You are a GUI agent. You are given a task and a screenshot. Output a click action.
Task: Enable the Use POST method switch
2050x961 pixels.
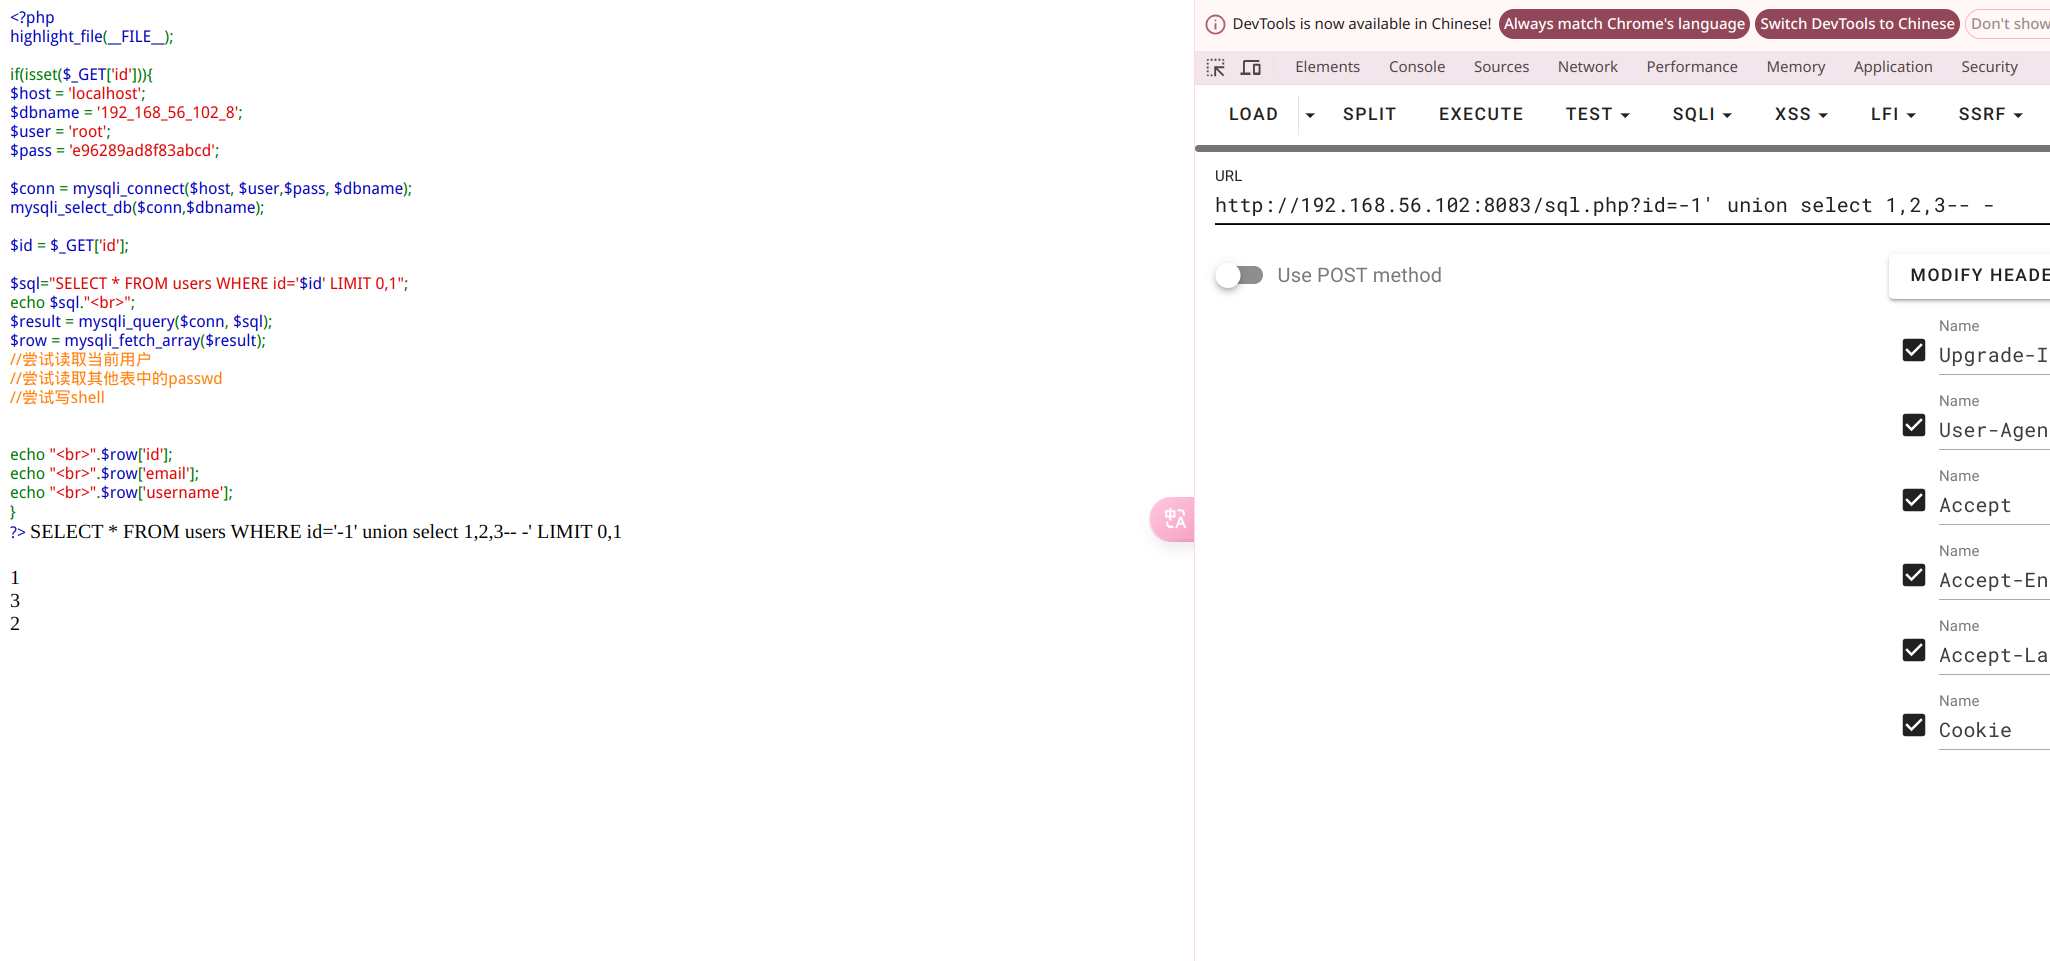click(x=1240, y=275)
